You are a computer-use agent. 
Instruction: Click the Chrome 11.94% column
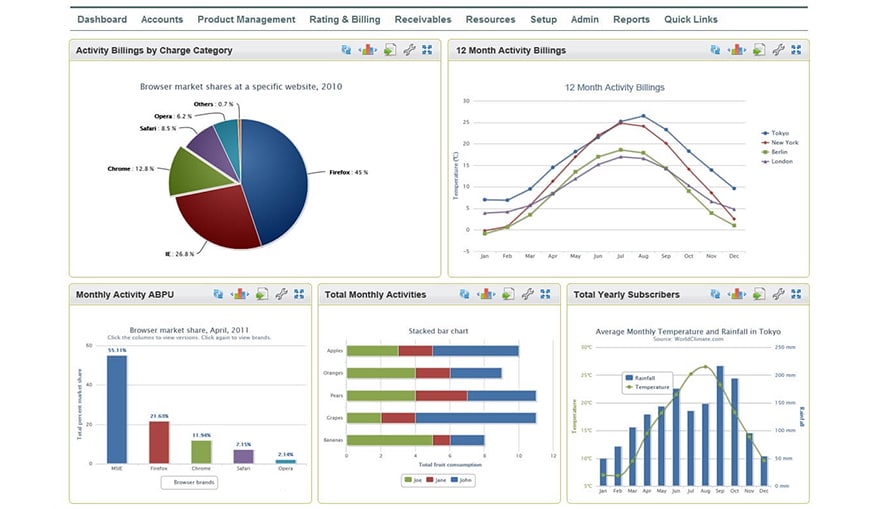(201, 452)
